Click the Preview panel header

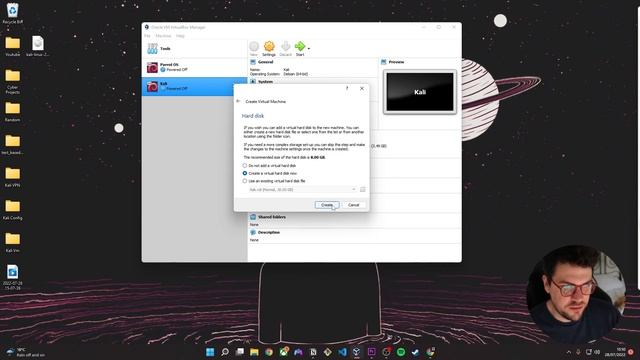coord(396,62)
